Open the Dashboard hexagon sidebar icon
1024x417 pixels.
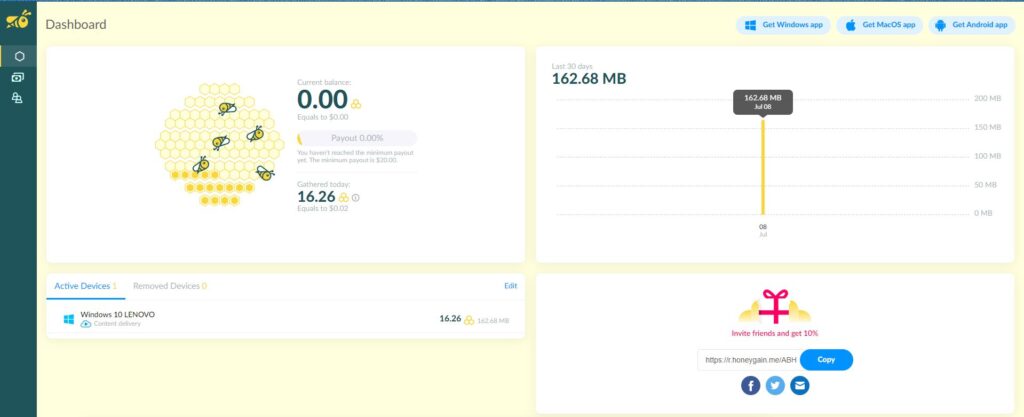pos(19,56)
